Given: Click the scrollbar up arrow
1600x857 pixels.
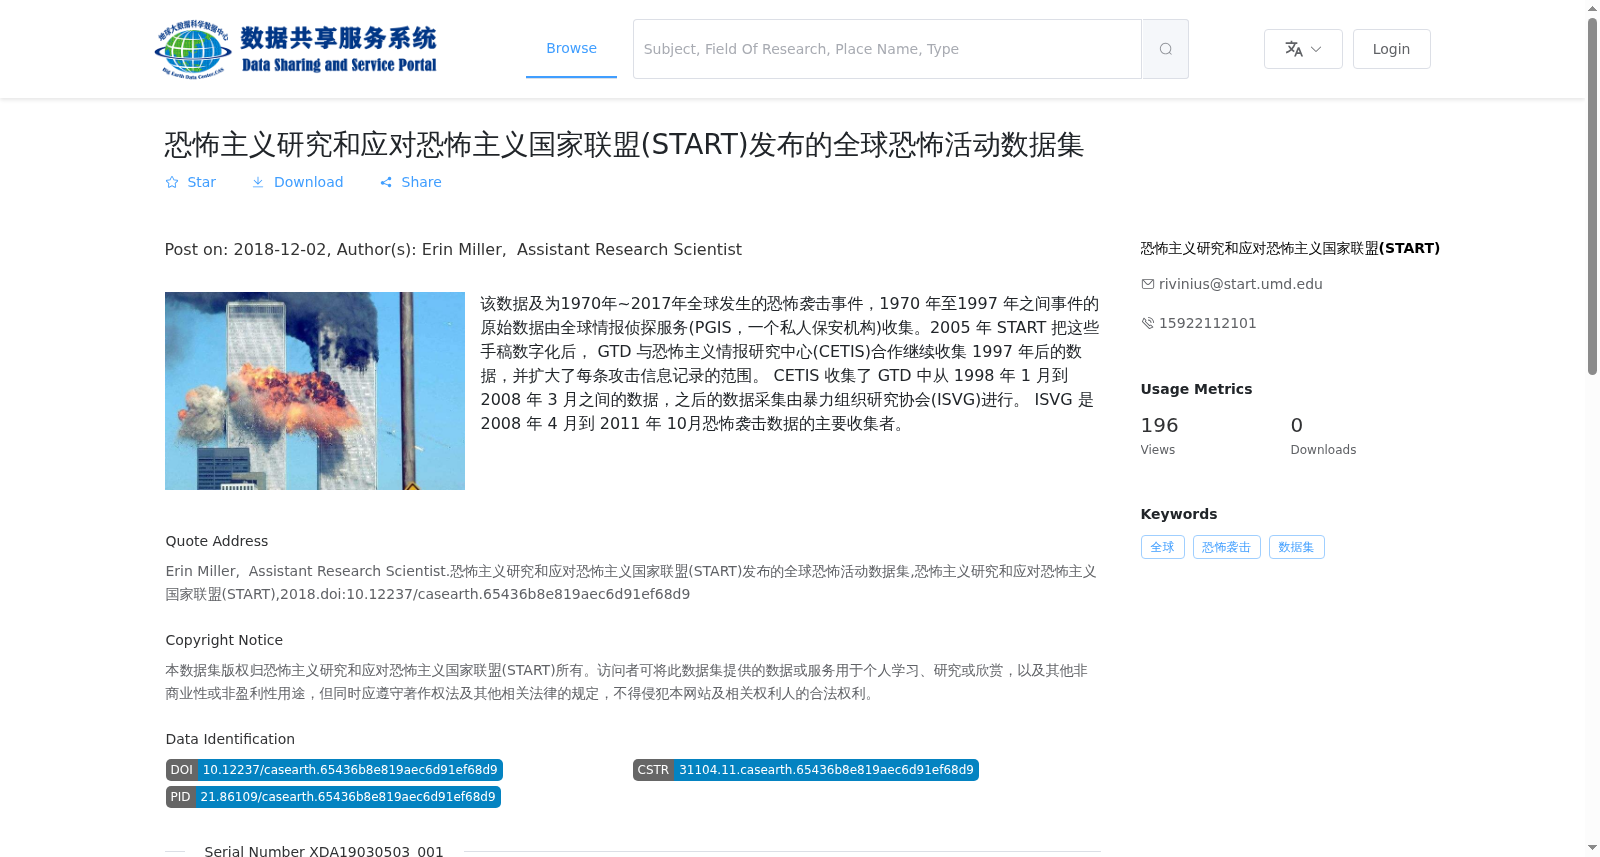Looking at the screenshot, I should pyautogui.click(x=1592, y=8).
